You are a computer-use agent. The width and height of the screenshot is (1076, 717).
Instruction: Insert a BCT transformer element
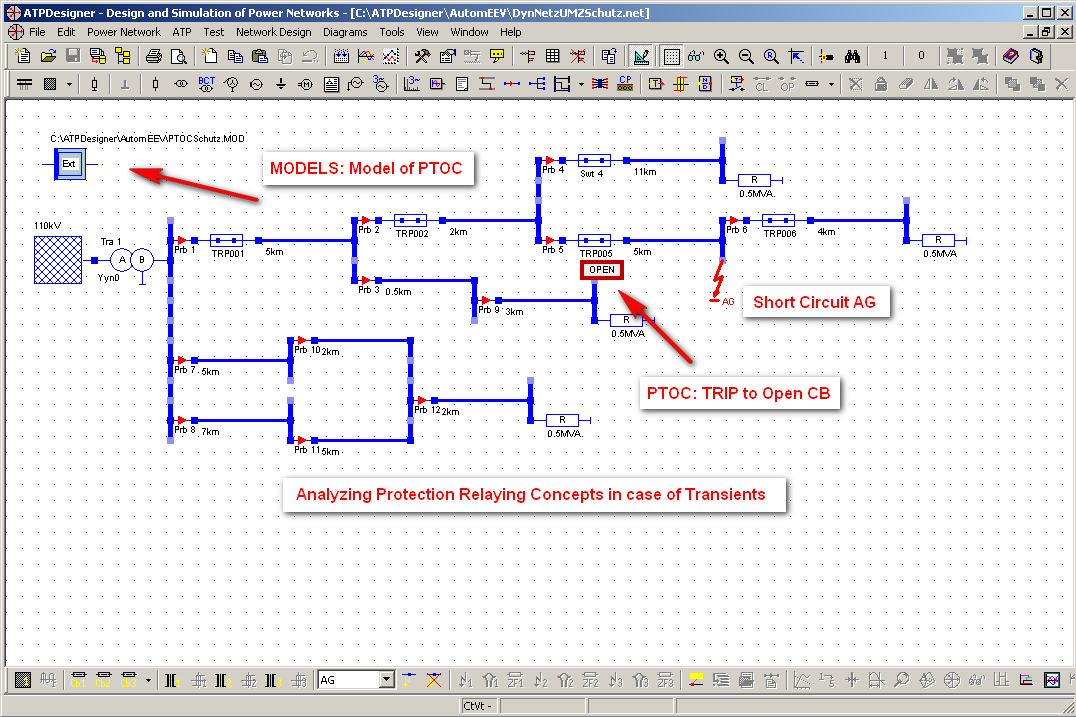click(207, 84)
